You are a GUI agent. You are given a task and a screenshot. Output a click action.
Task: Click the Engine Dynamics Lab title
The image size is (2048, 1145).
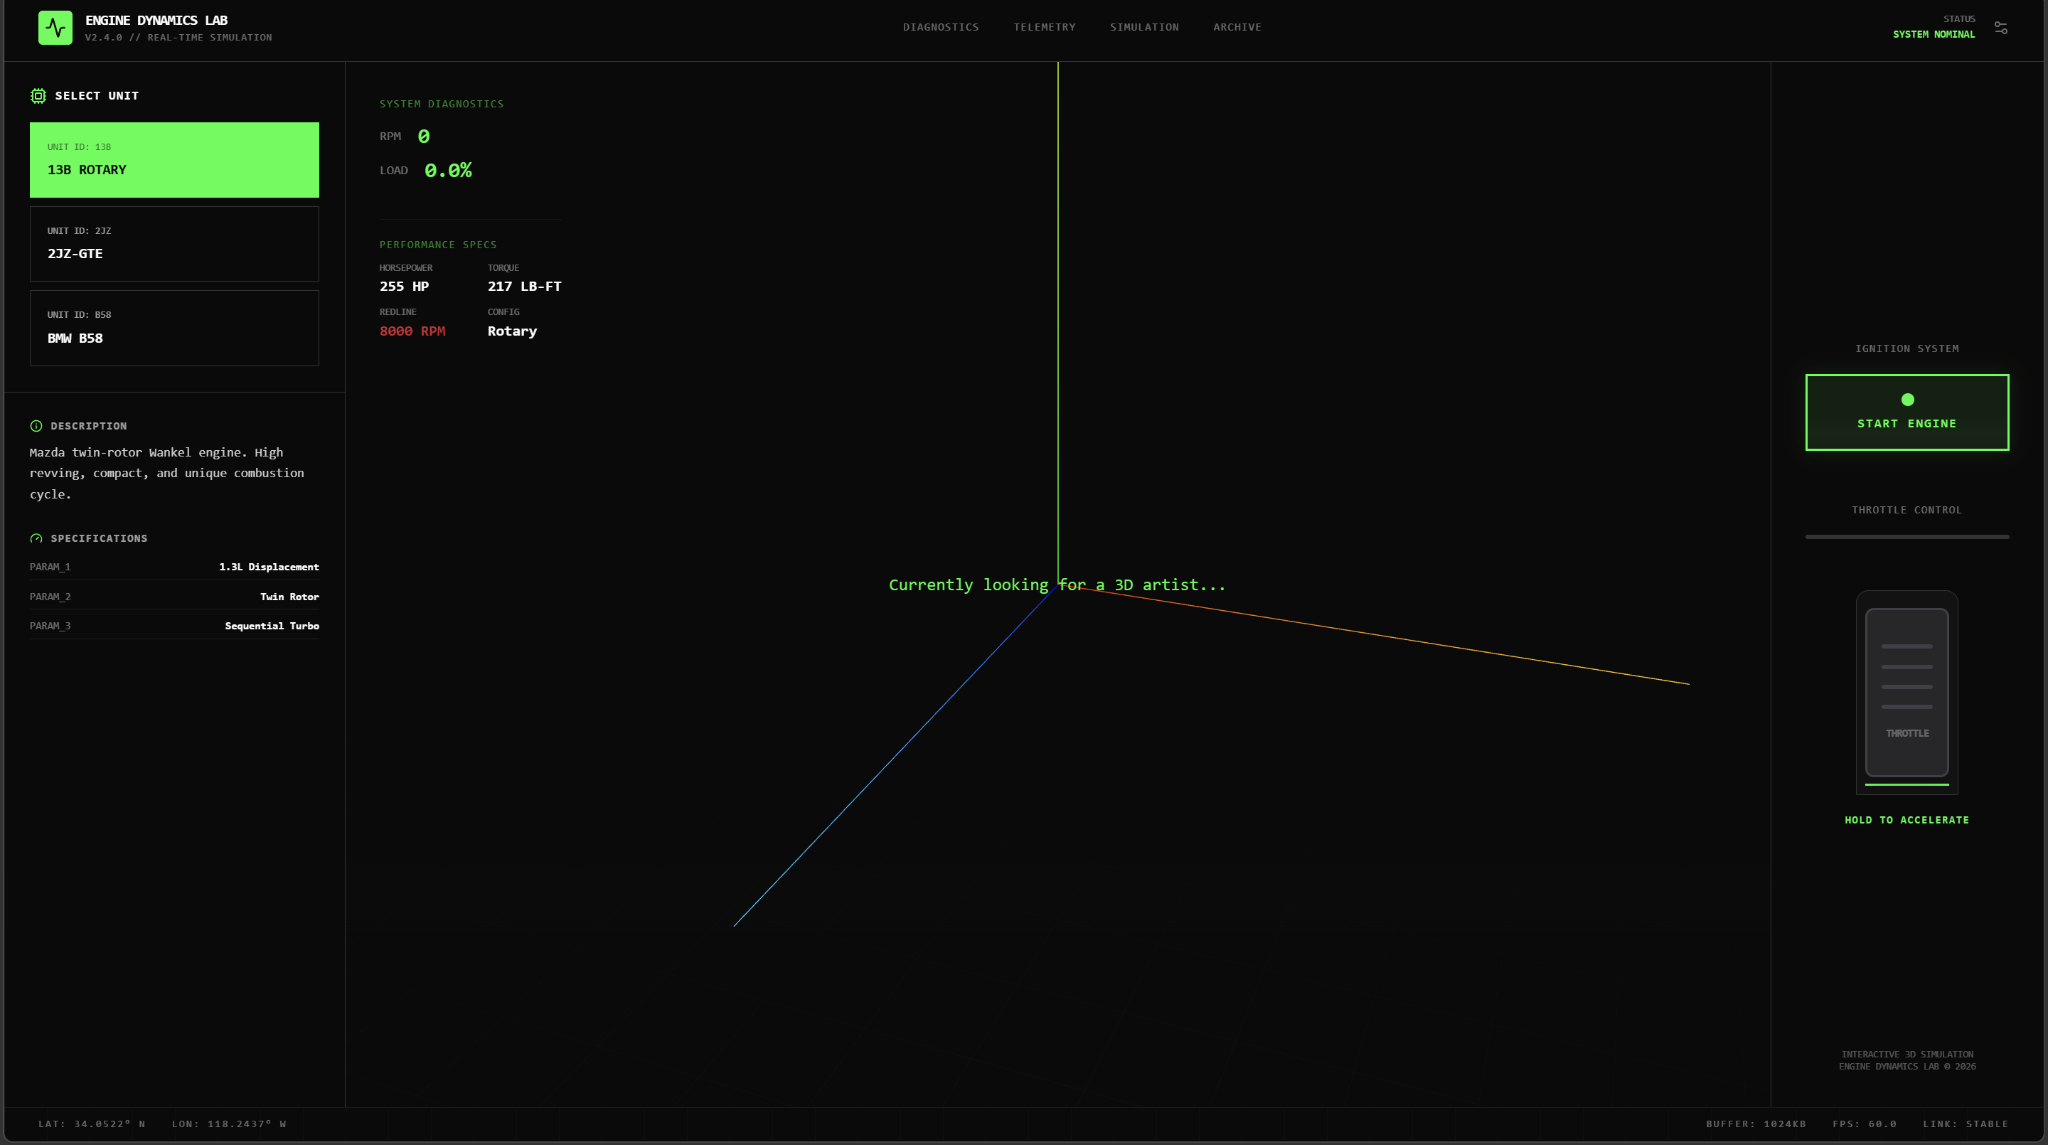click(x=156, y=20)
